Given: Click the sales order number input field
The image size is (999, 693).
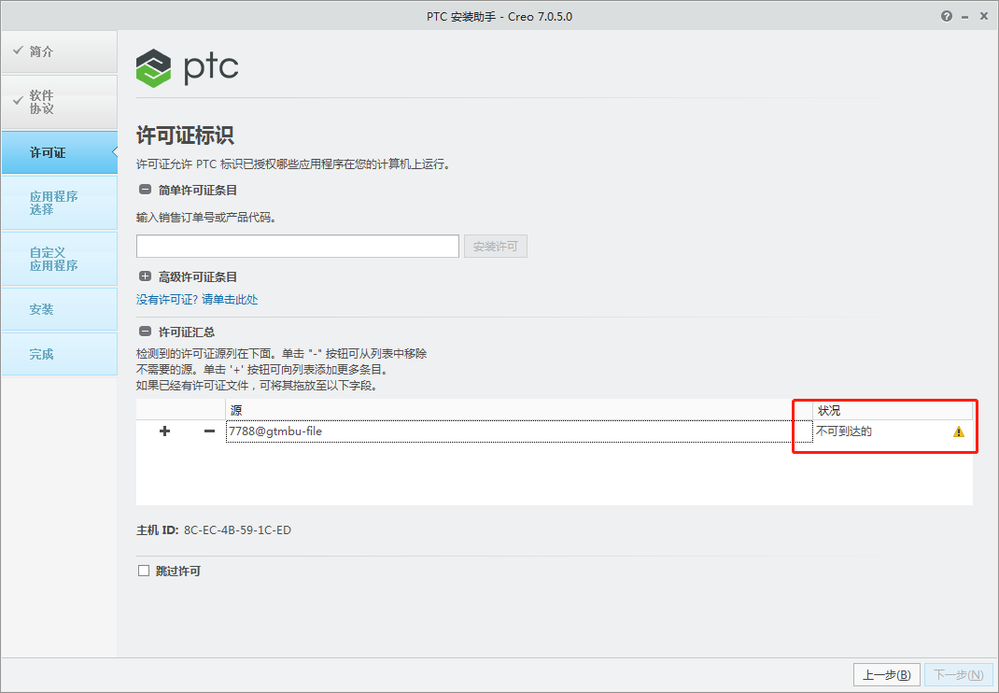Looking at the screenshot, I should [x=298, y=246].
